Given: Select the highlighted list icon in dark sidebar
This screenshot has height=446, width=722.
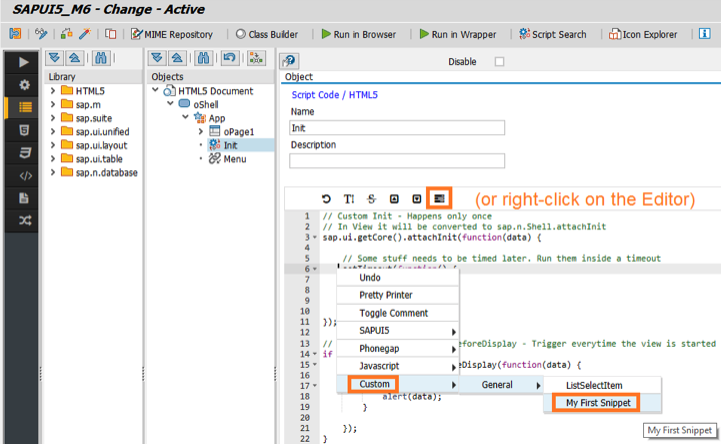Looking at the screenshot, I should 25,107.
